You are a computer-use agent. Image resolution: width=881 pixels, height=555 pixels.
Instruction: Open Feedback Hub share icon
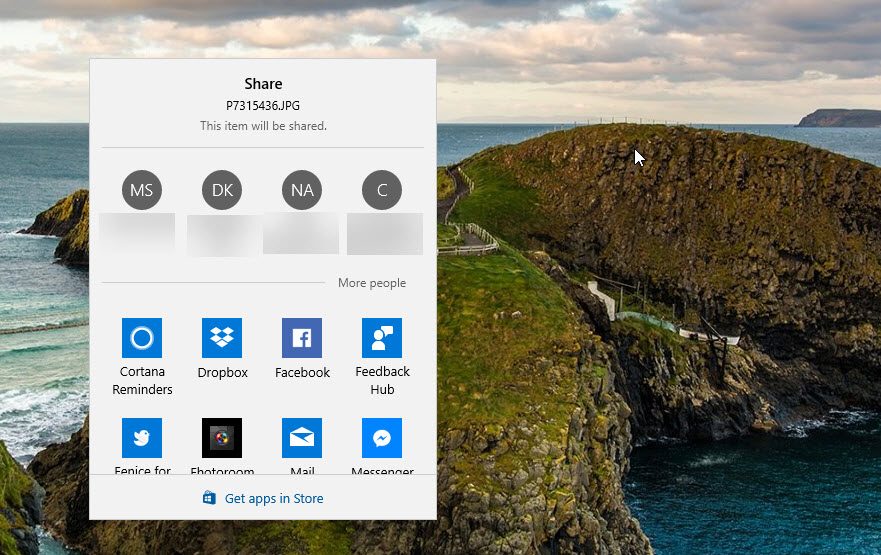(x=382, y=338)
